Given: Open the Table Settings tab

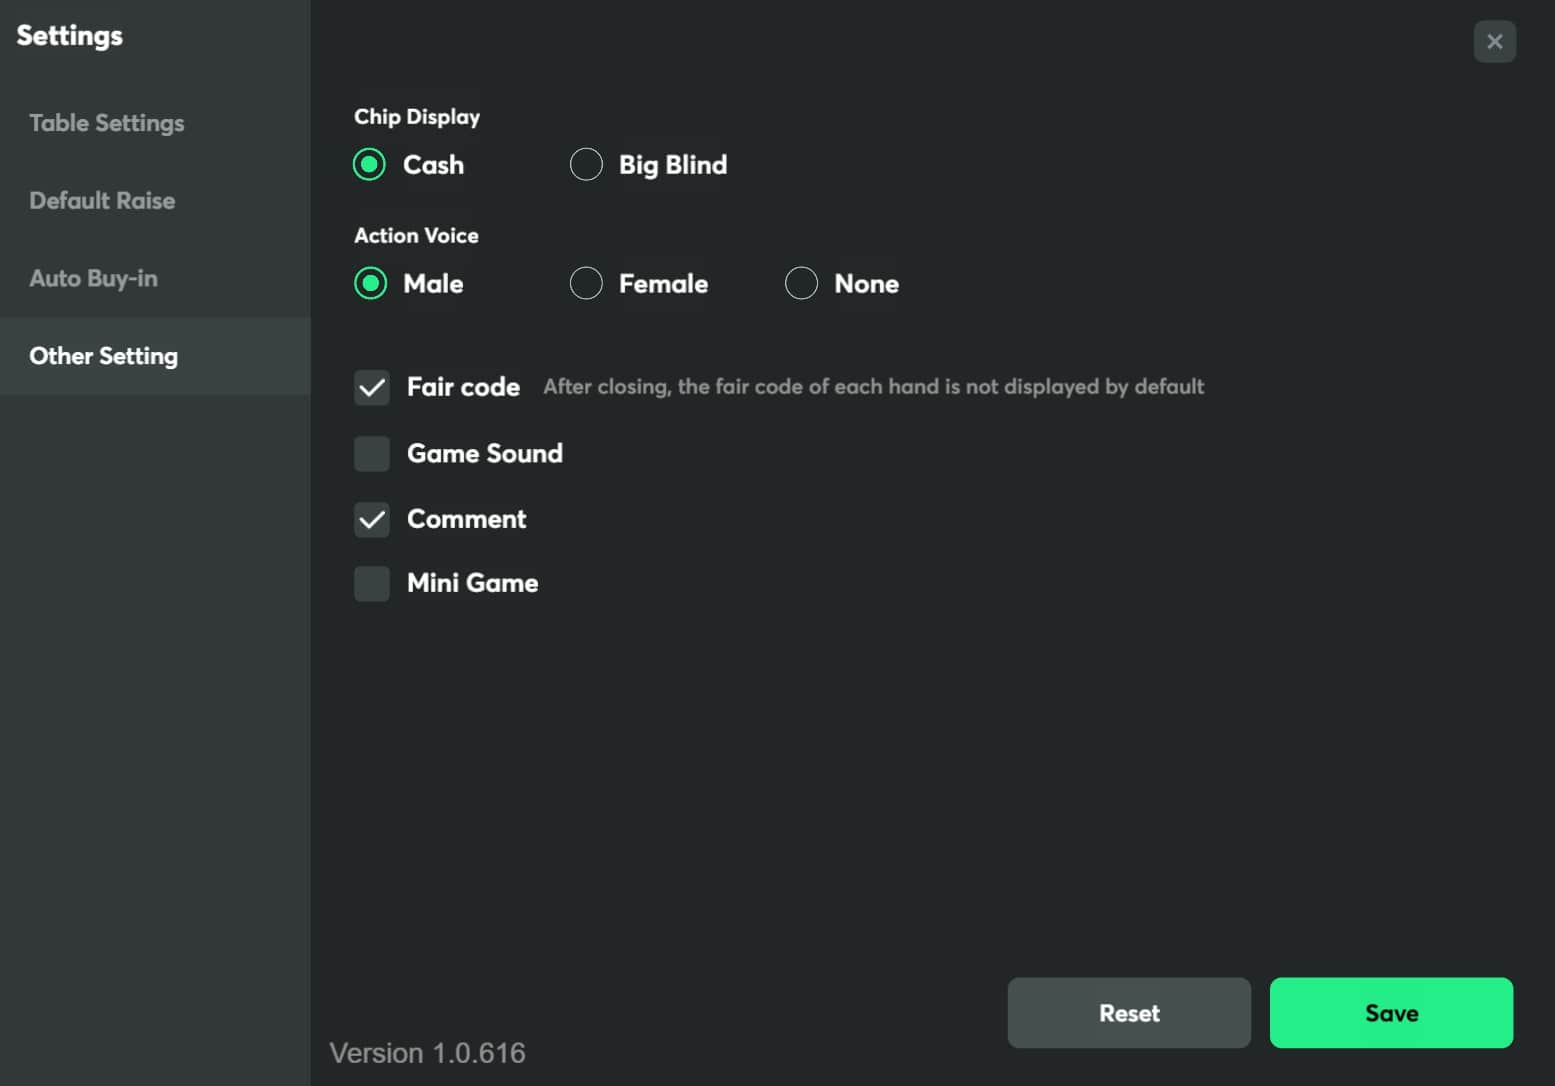Looking at the screenshot, I should point(107,123).
